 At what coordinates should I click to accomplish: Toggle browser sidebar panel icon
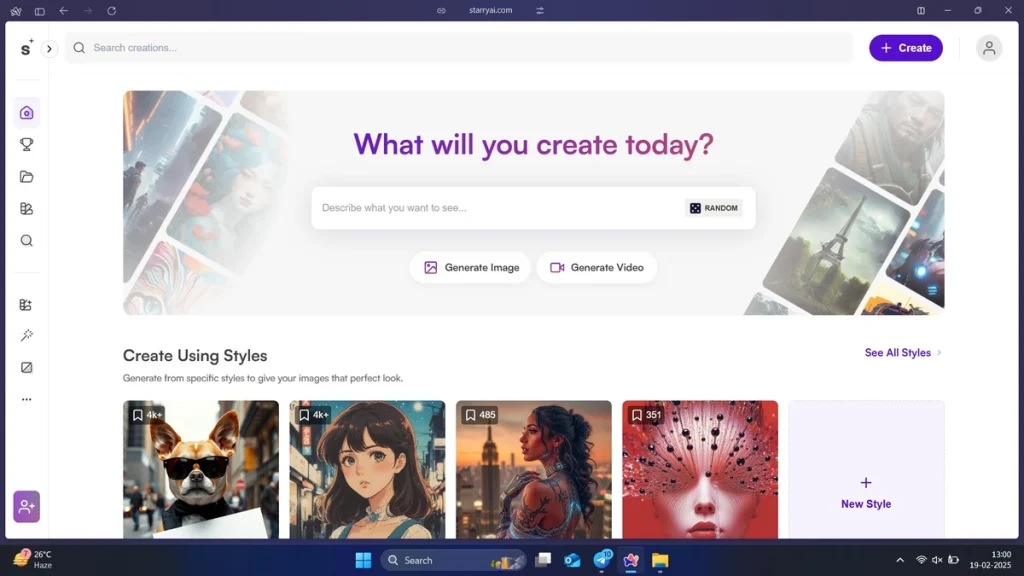pos(39,11)
